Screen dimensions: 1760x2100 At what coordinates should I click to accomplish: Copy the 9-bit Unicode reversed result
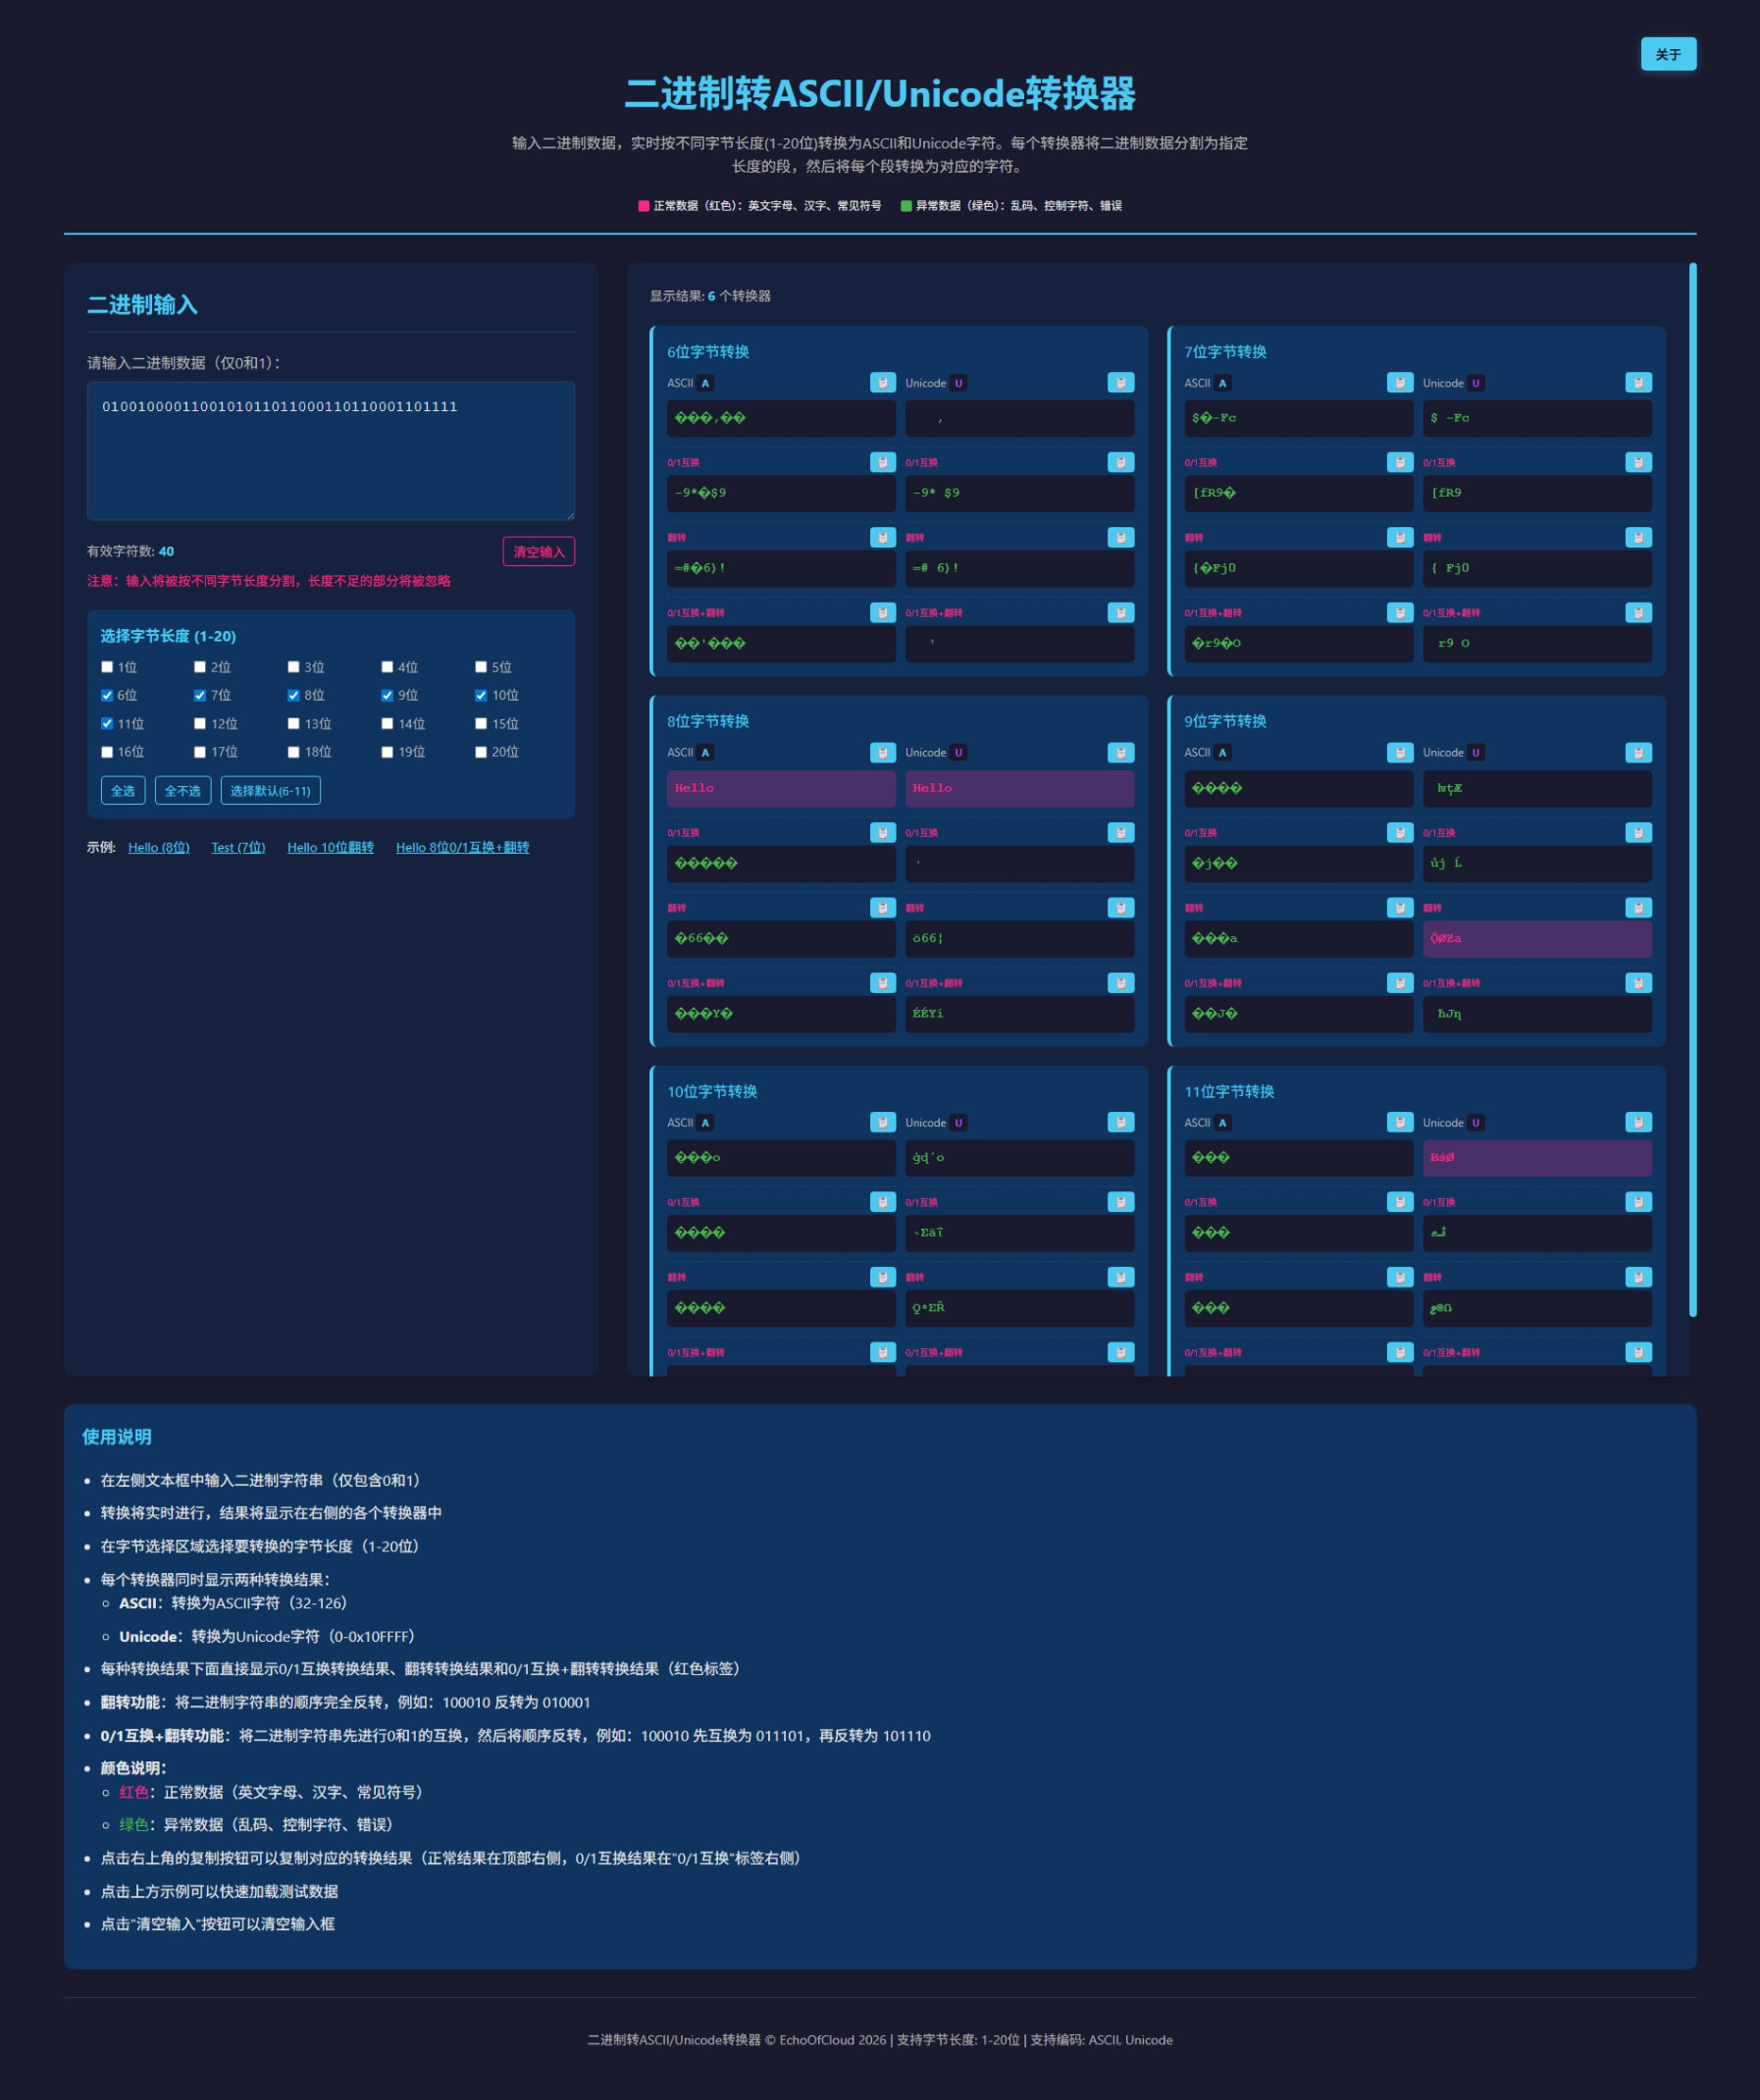click(1637, 907)
